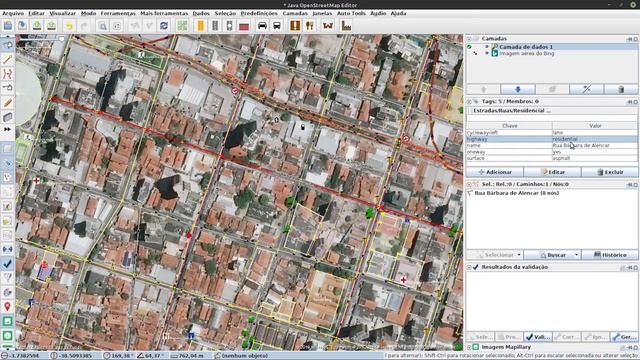Image resolution: width=640 pixels, height=360 pixels.
Task: Click the Open file toolbar icon
Action: (x=8, y=26)
